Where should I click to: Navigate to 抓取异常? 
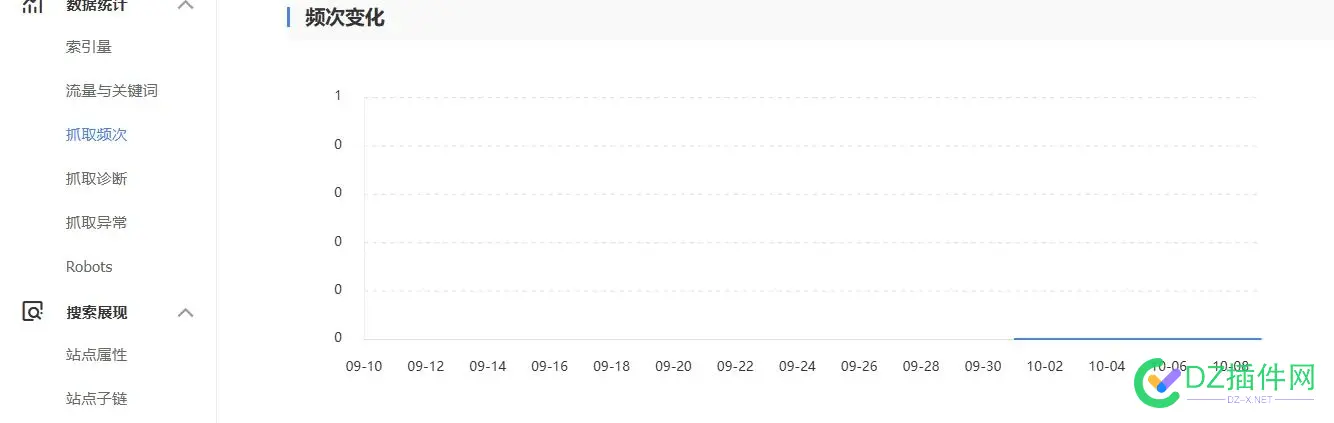pyautogui.click(x=96, y=222)
